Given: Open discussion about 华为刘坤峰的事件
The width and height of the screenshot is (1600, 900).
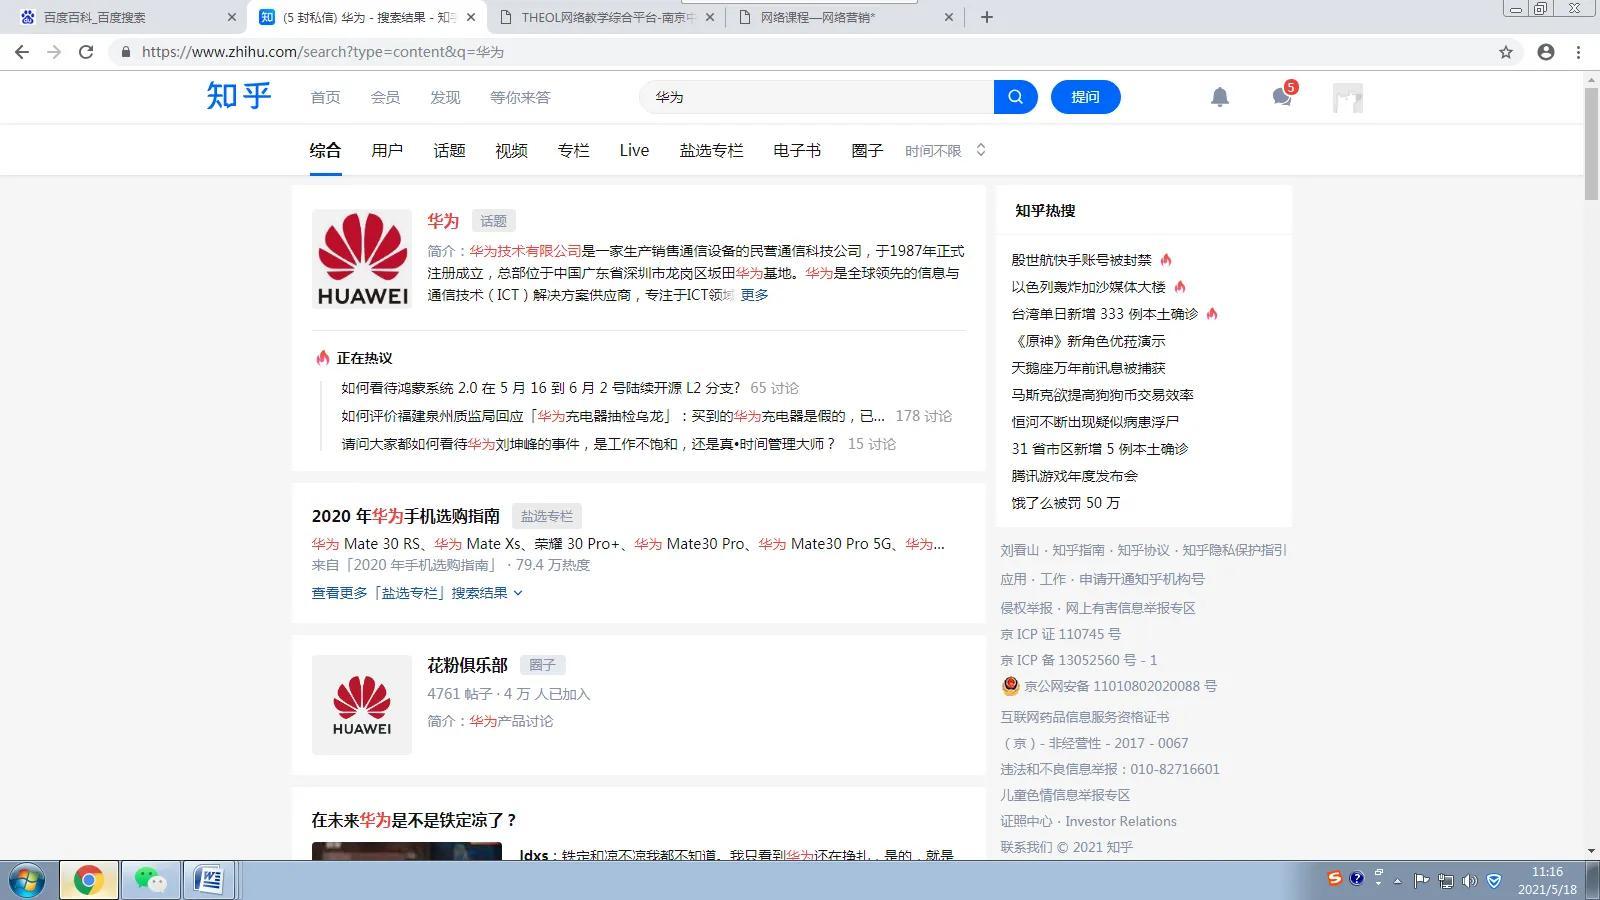Looking at the screenshot, I should point(588,444).
